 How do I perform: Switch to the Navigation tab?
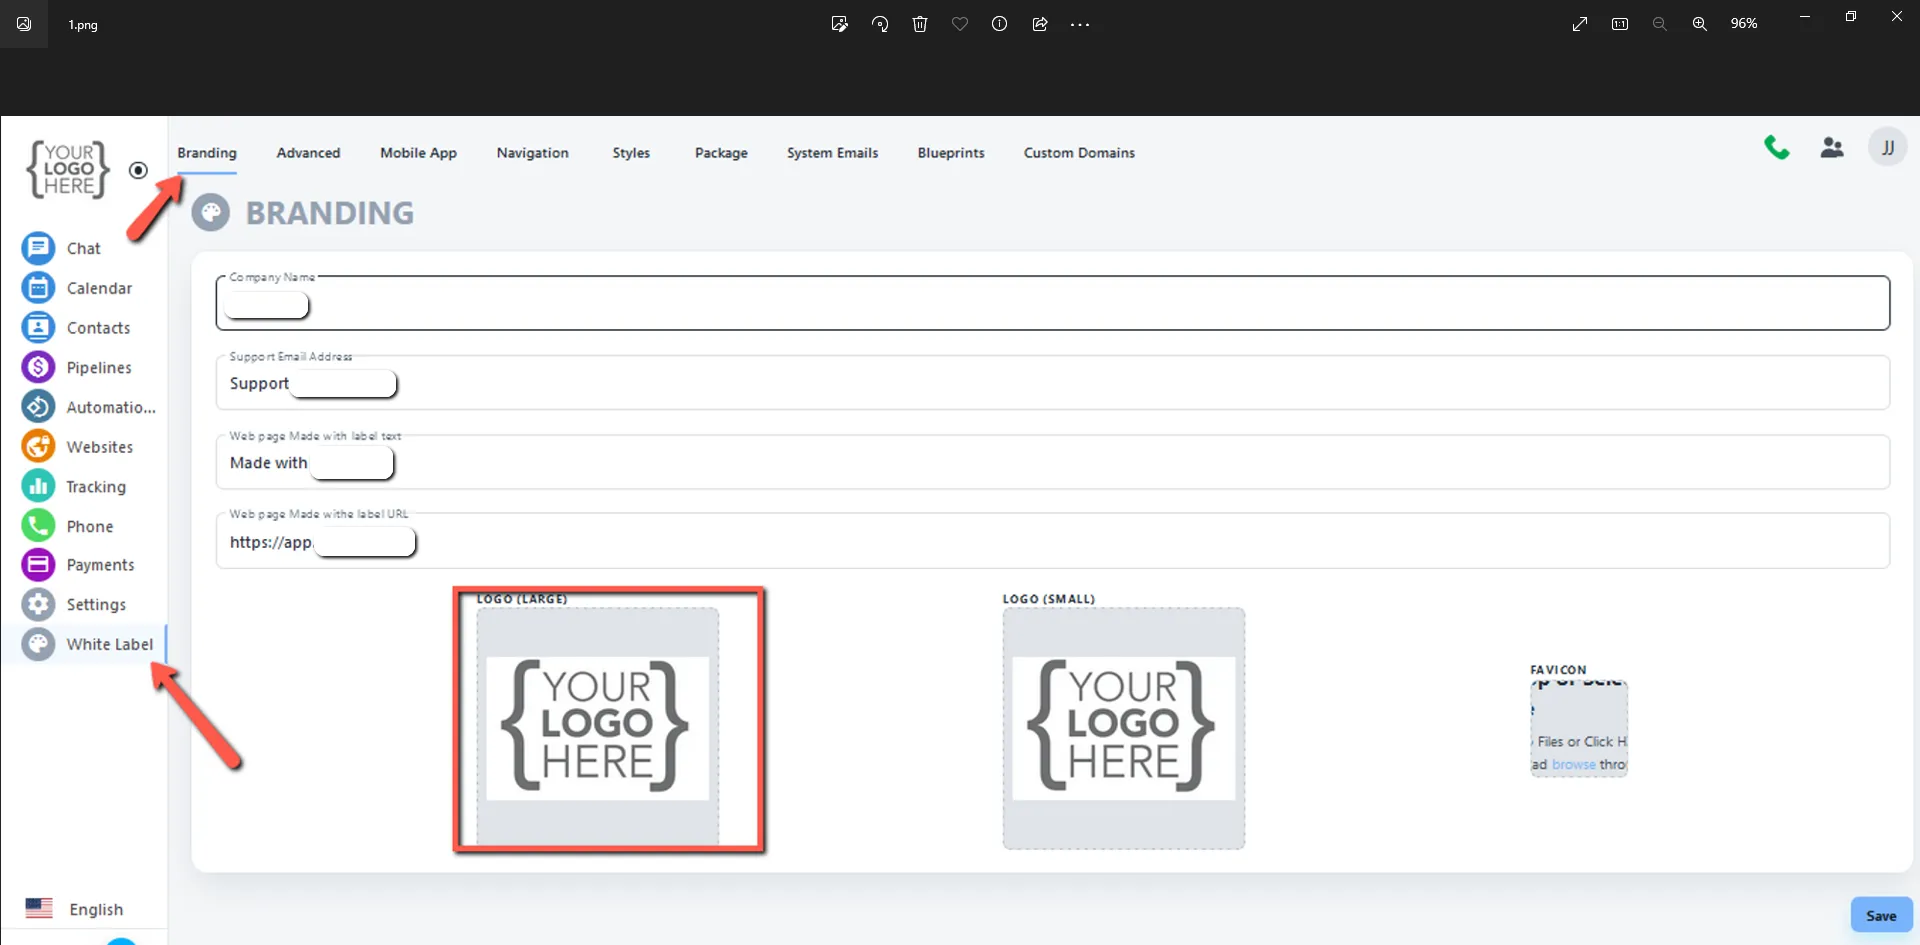532,153
